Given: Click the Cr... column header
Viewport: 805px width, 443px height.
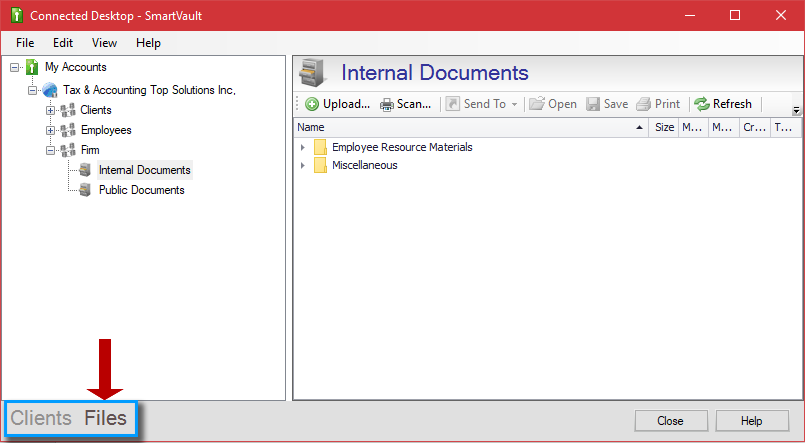Looking at the screenshot, I should [755, 127].
